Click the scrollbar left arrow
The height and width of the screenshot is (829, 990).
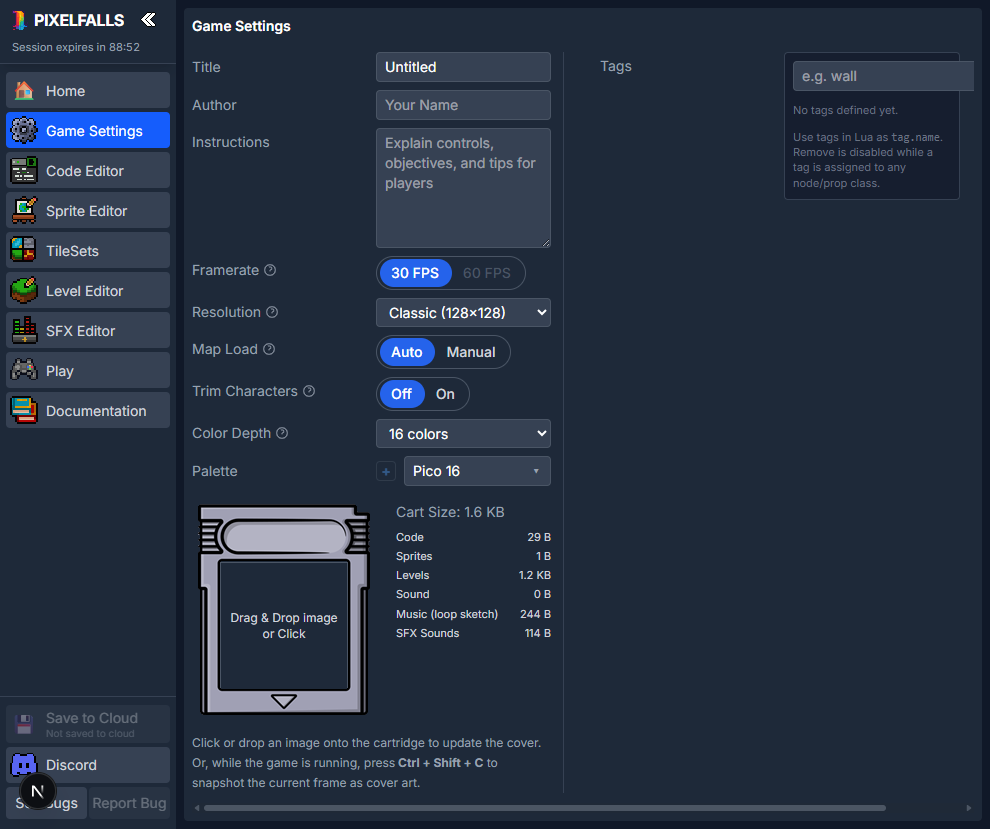197,808
